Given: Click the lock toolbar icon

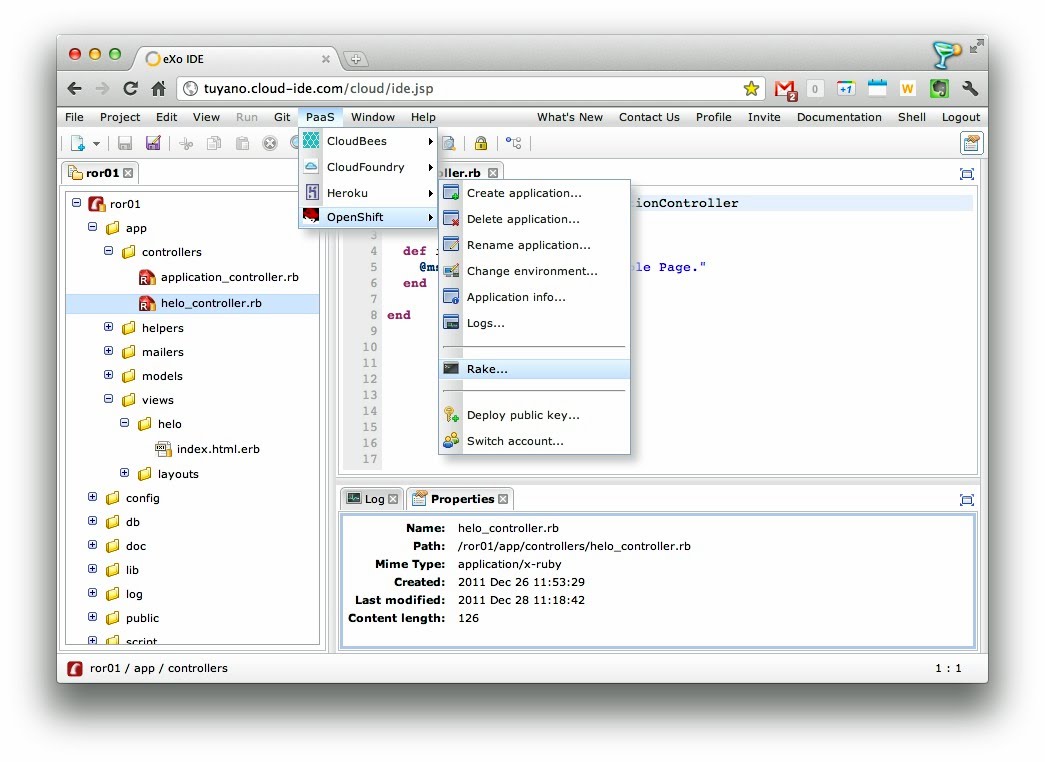Looking at the screenshot, I should pos(481,143).
